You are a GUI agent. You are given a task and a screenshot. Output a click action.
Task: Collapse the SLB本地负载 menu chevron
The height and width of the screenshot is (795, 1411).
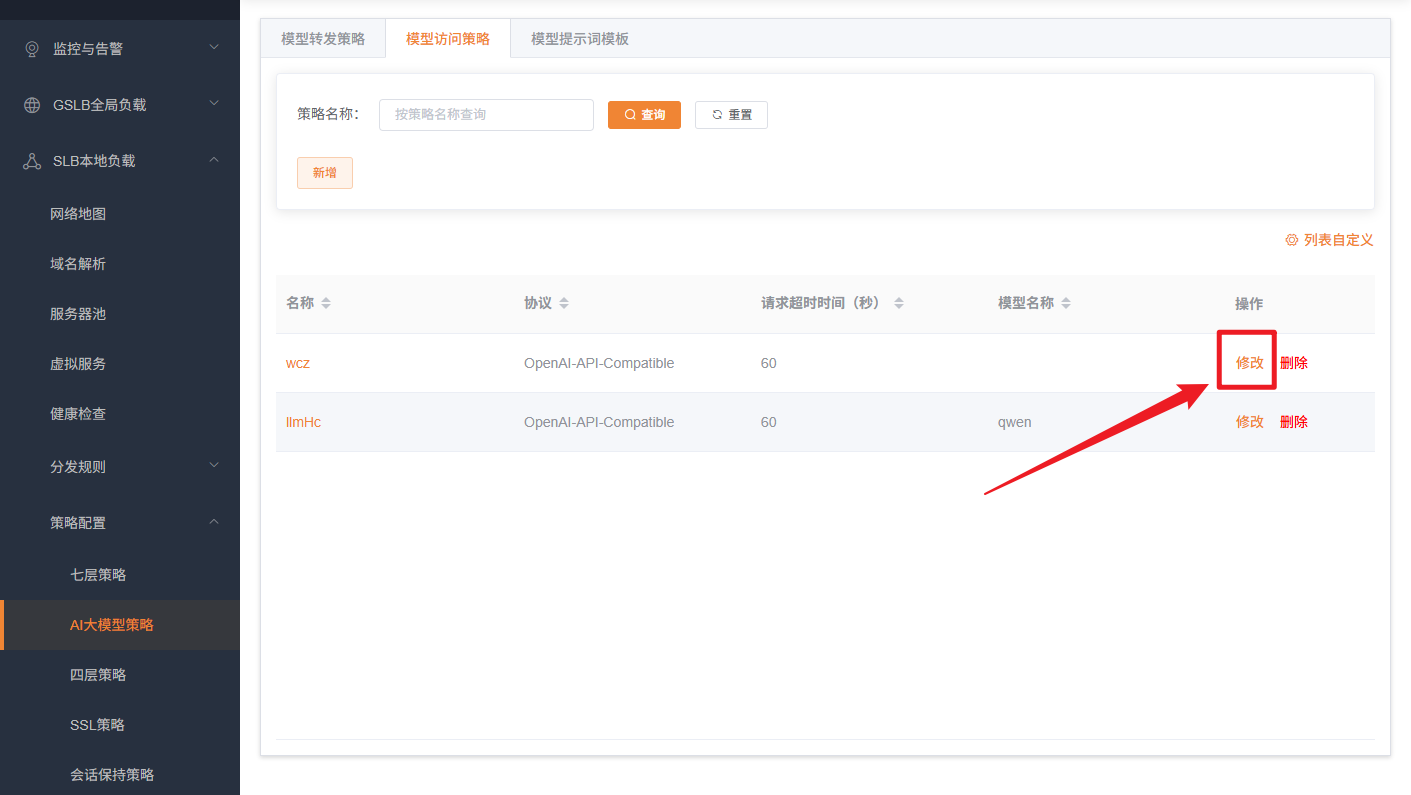pos(214,160)
